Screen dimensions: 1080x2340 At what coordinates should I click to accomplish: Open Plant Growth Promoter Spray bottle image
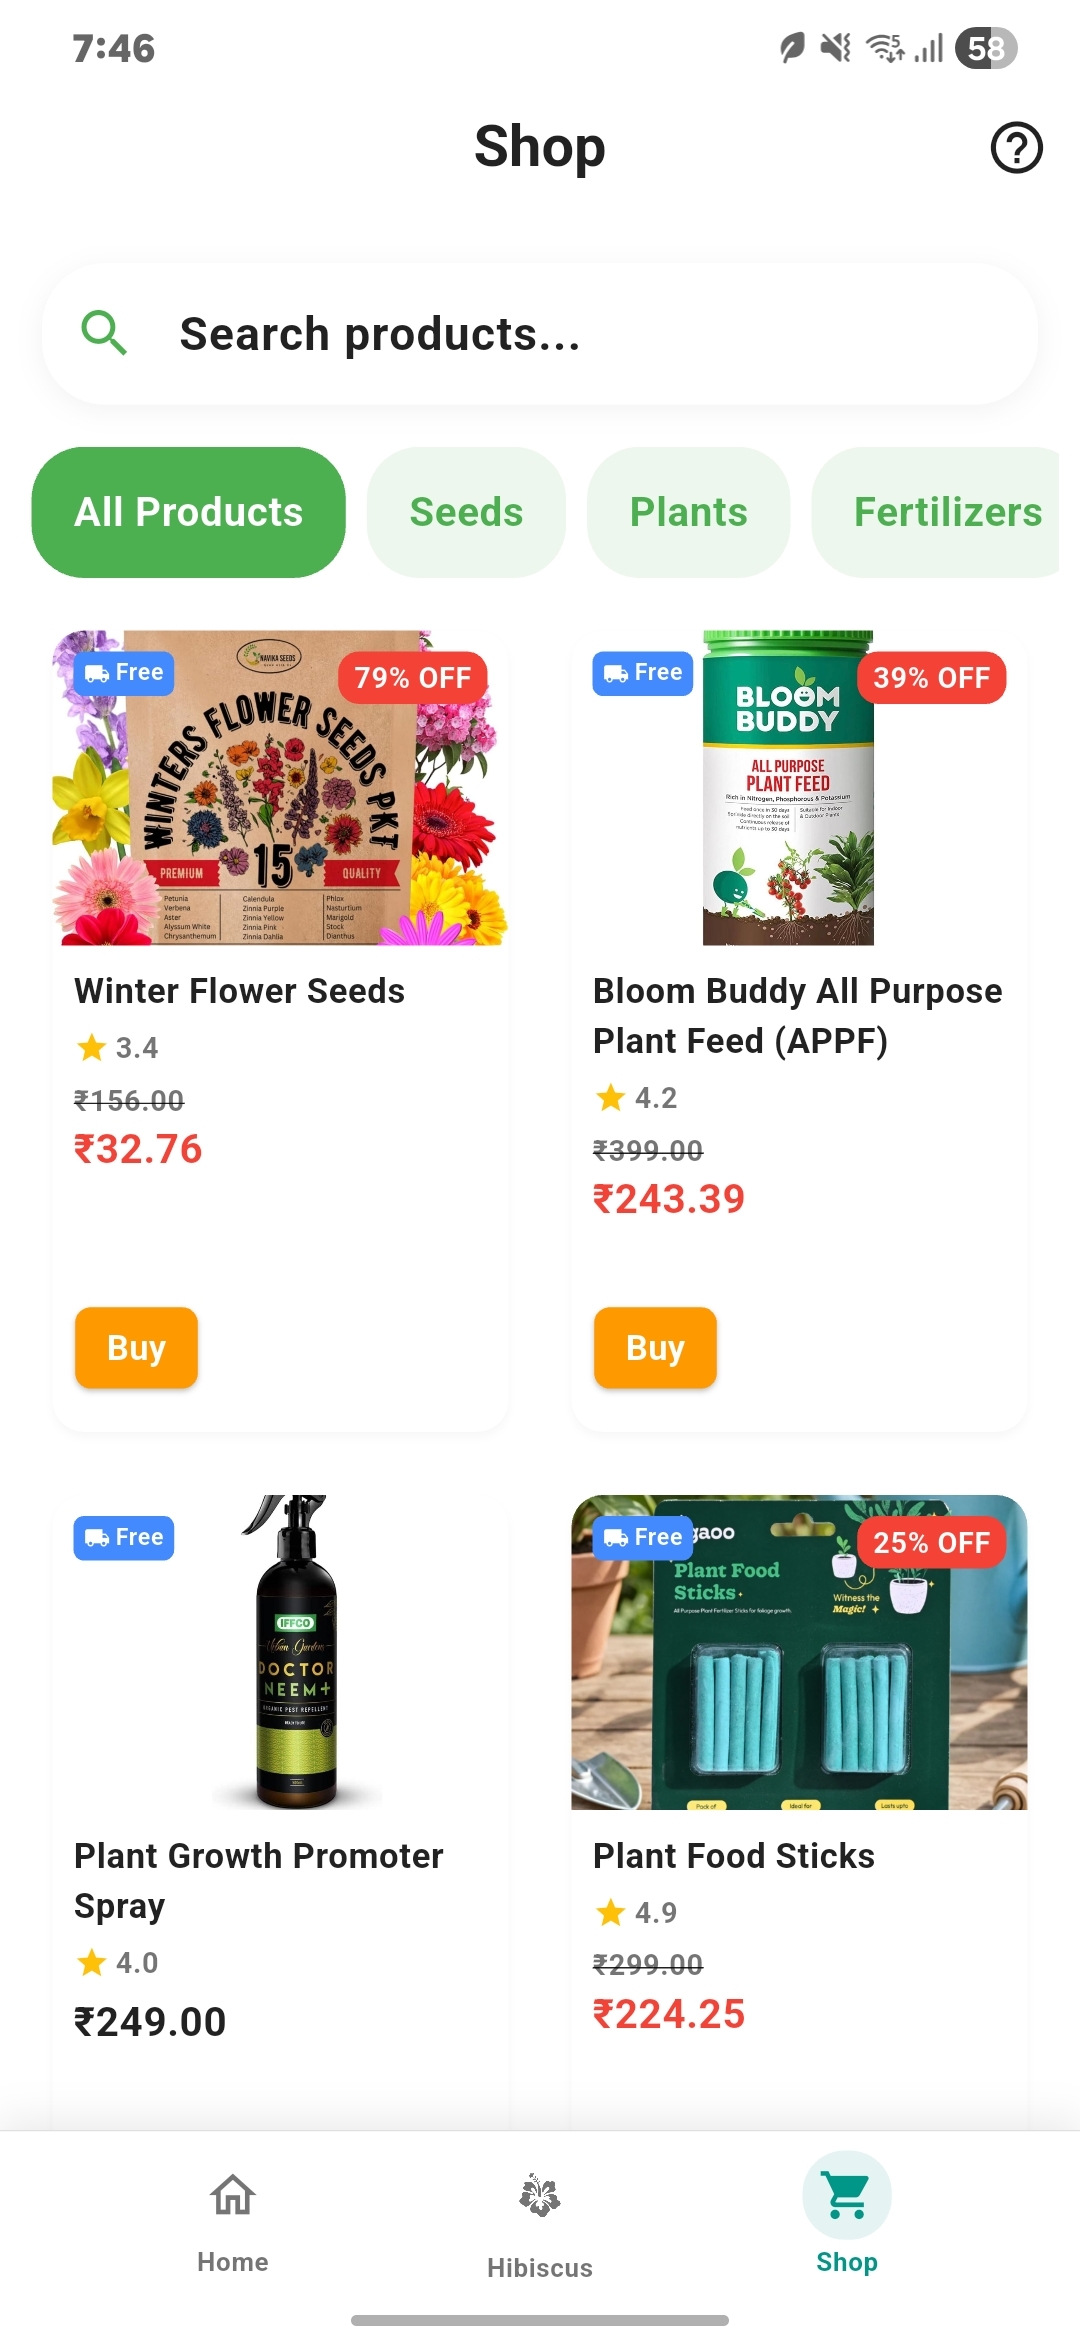click(x=295, y=1652)
